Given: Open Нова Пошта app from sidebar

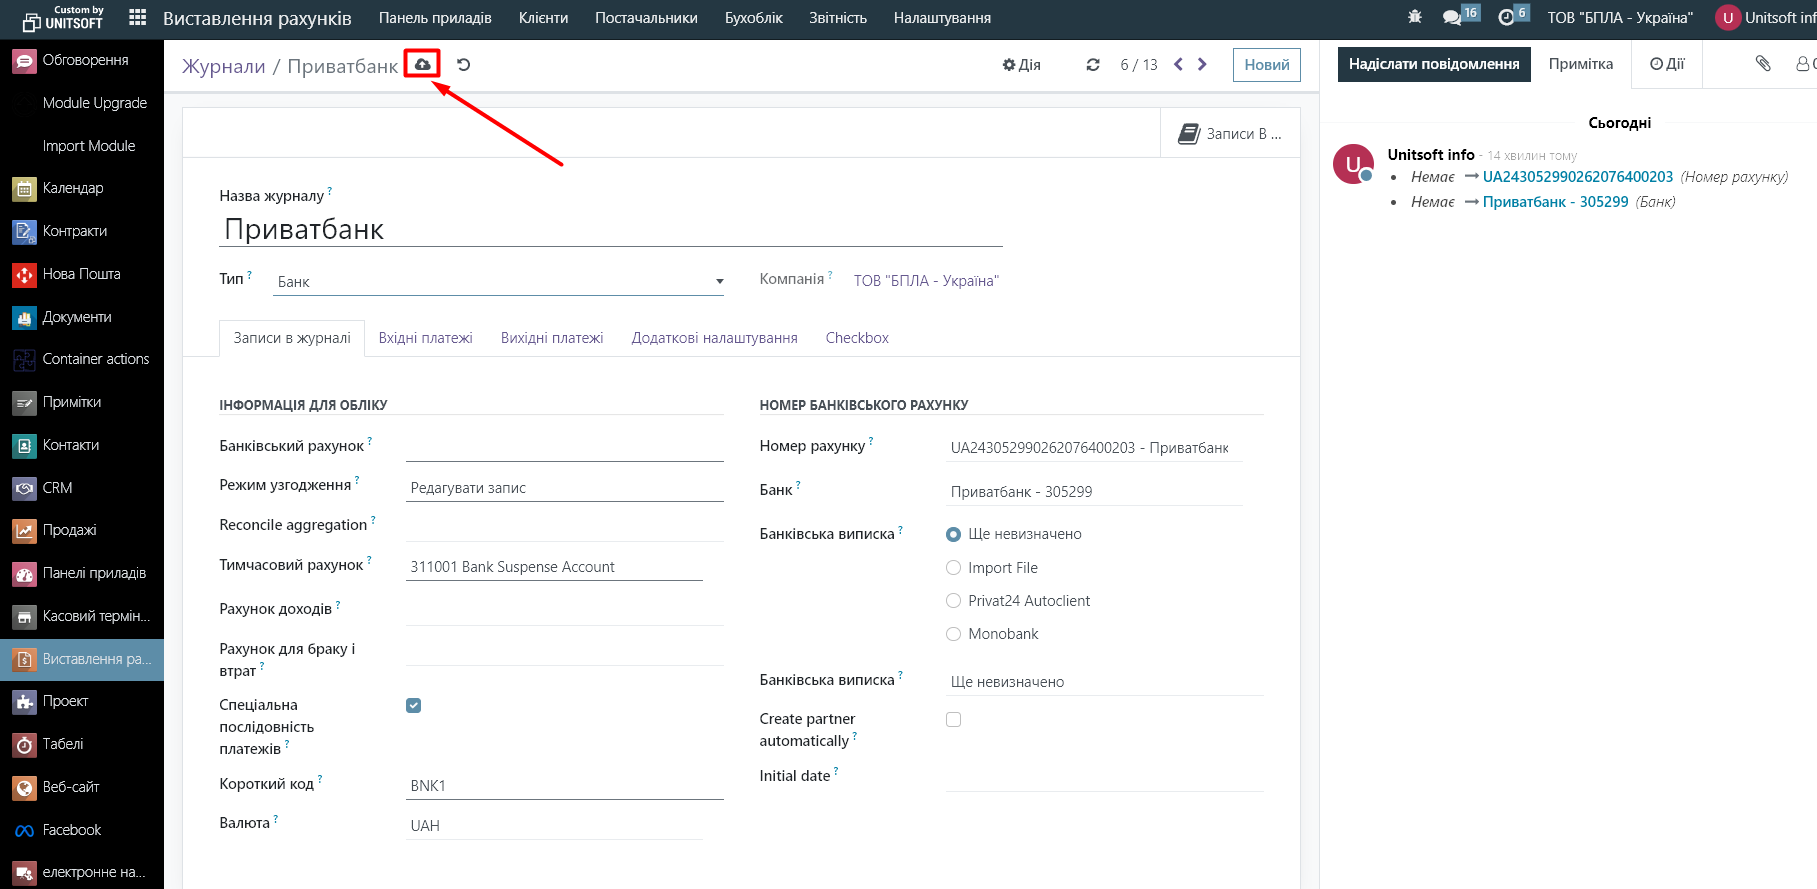Looking at the screenshot, I should click(x=82, y=274).
